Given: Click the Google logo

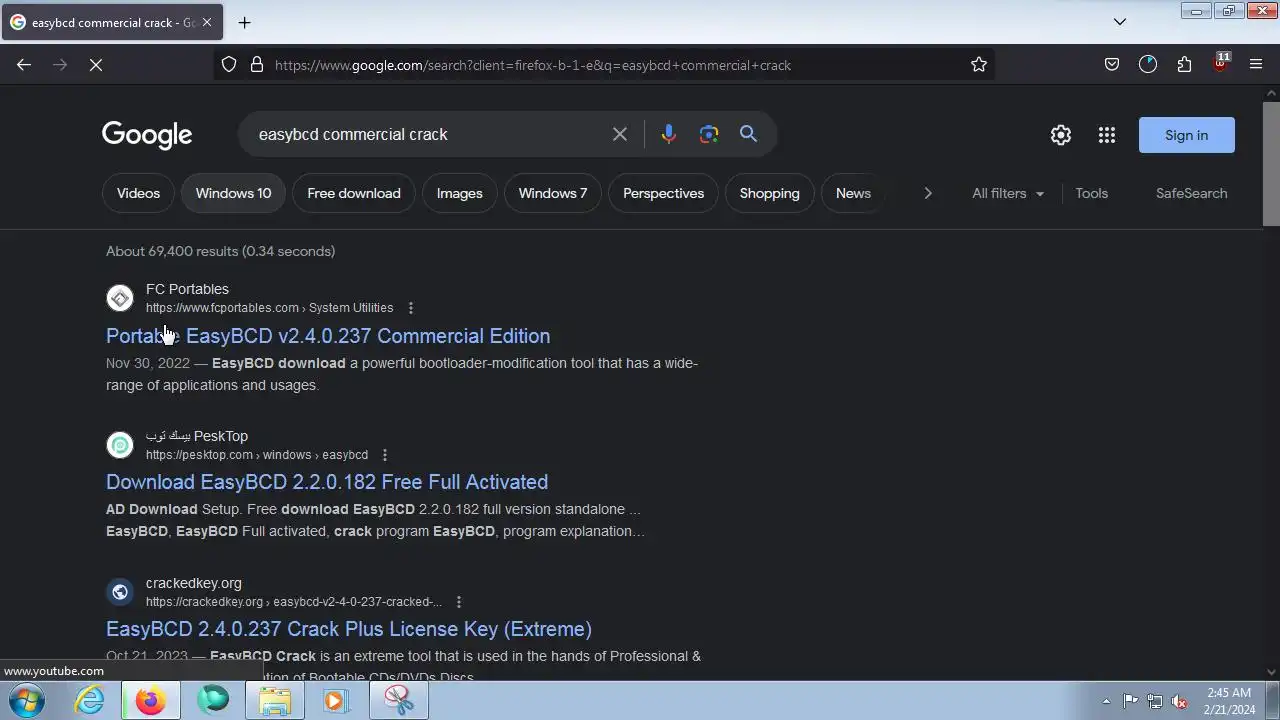Looking at the screenshot, I should coord(147,135).
